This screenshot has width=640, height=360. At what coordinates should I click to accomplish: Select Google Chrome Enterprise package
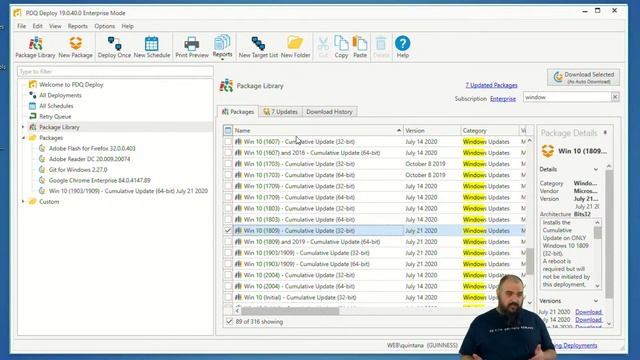click(100, 180)
